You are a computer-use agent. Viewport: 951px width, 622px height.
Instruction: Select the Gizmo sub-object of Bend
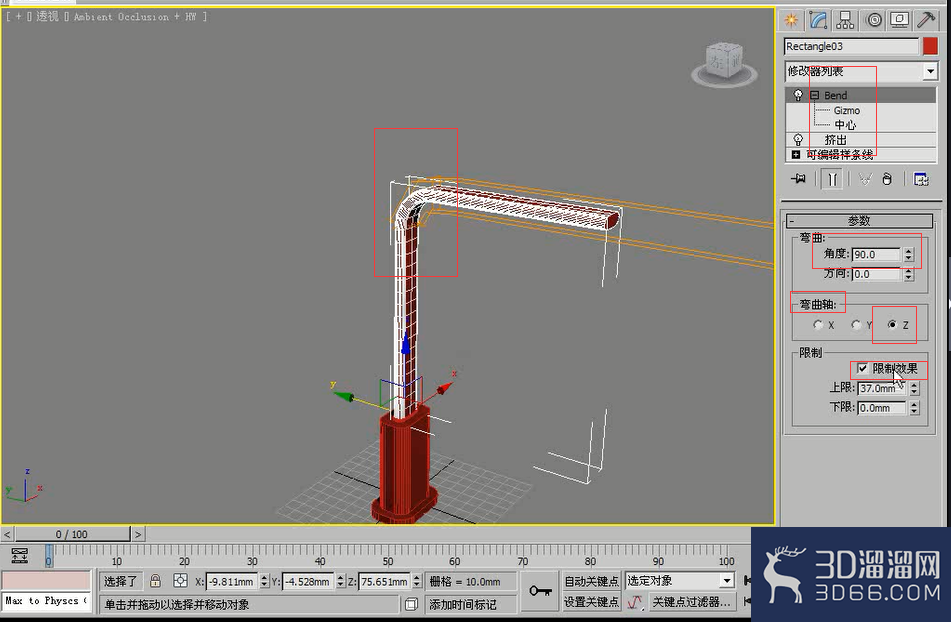847,110
